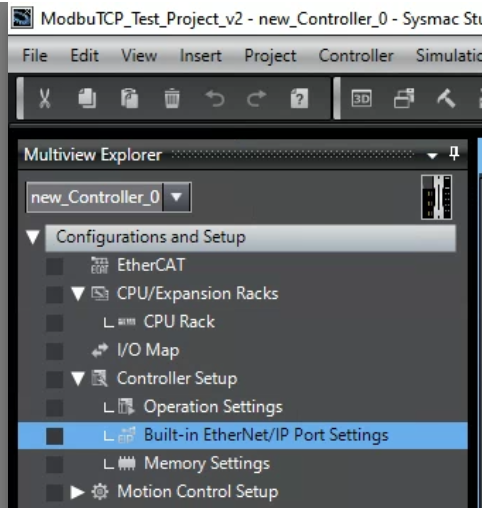Open the Project menu
This screenshot has height=508, width=482.
(x=270, y=56)
